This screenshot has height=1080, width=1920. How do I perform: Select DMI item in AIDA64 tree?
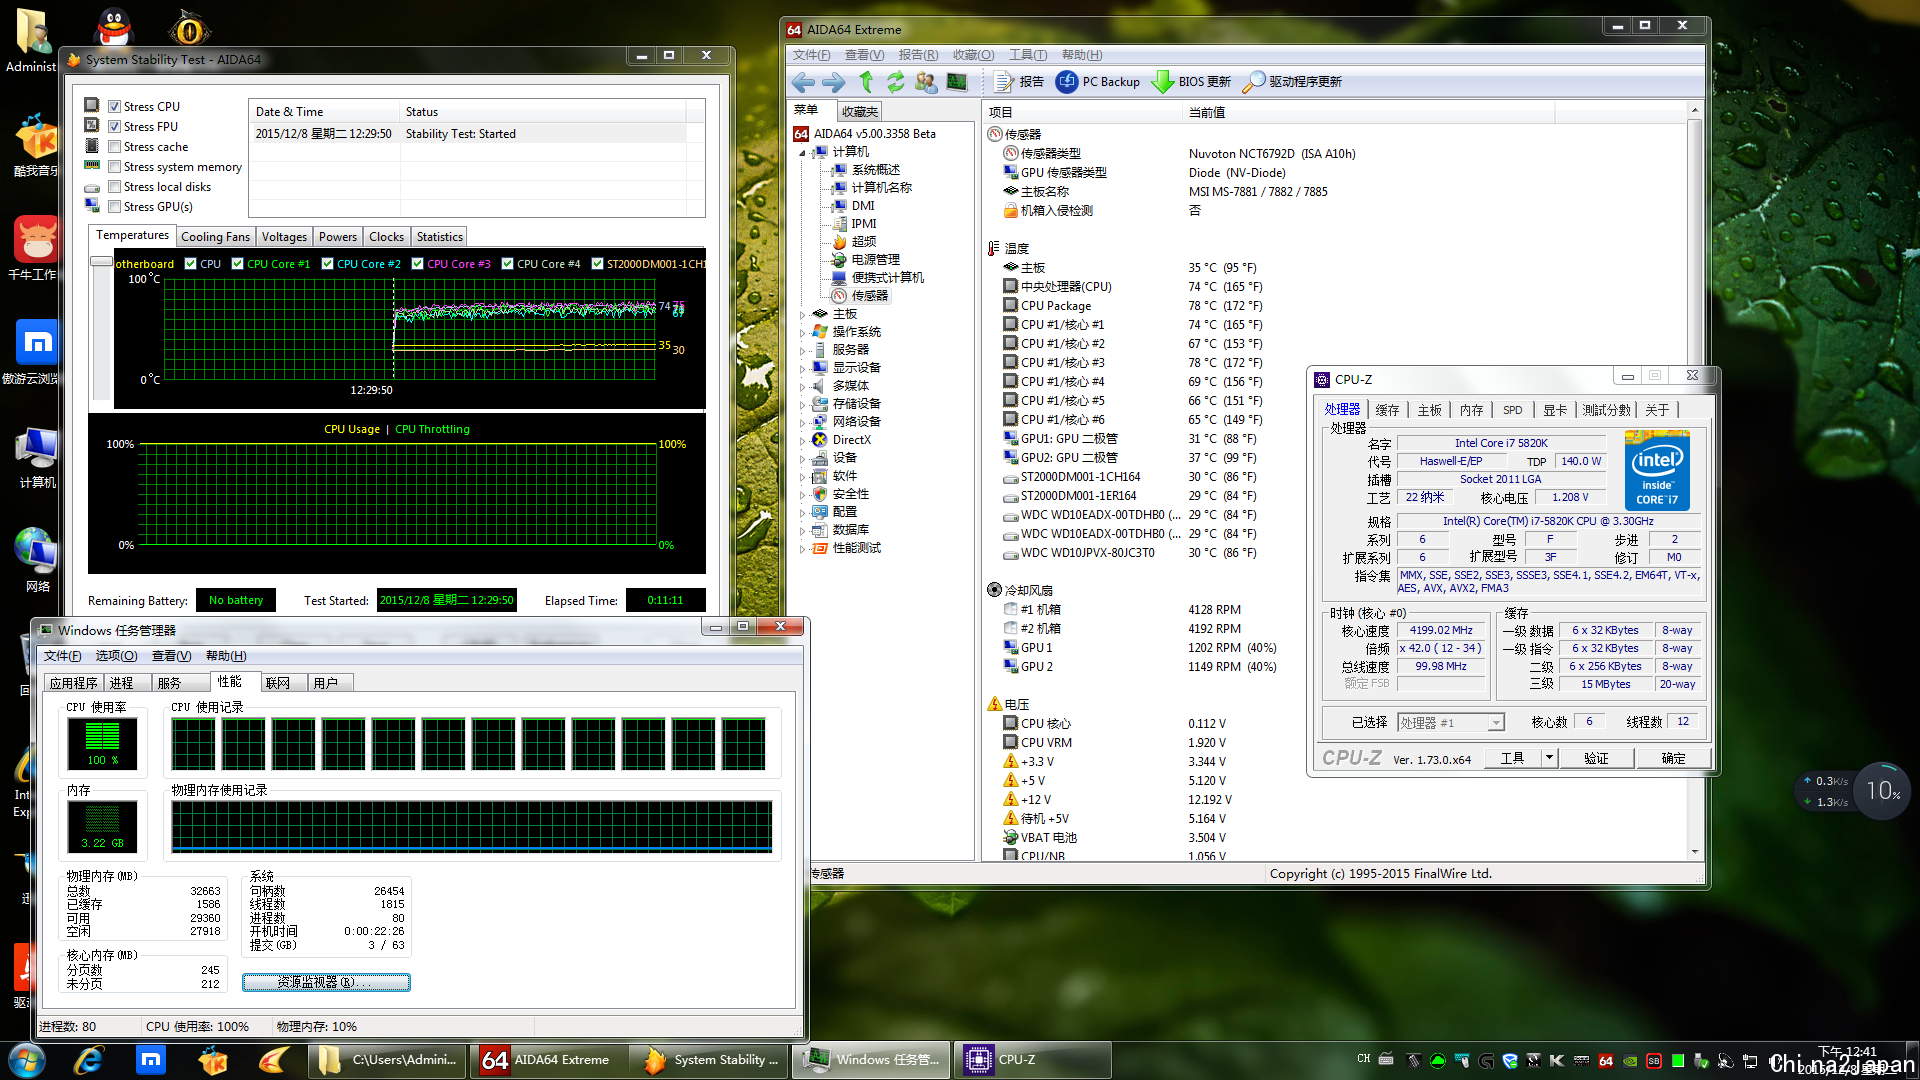point(854,206)
